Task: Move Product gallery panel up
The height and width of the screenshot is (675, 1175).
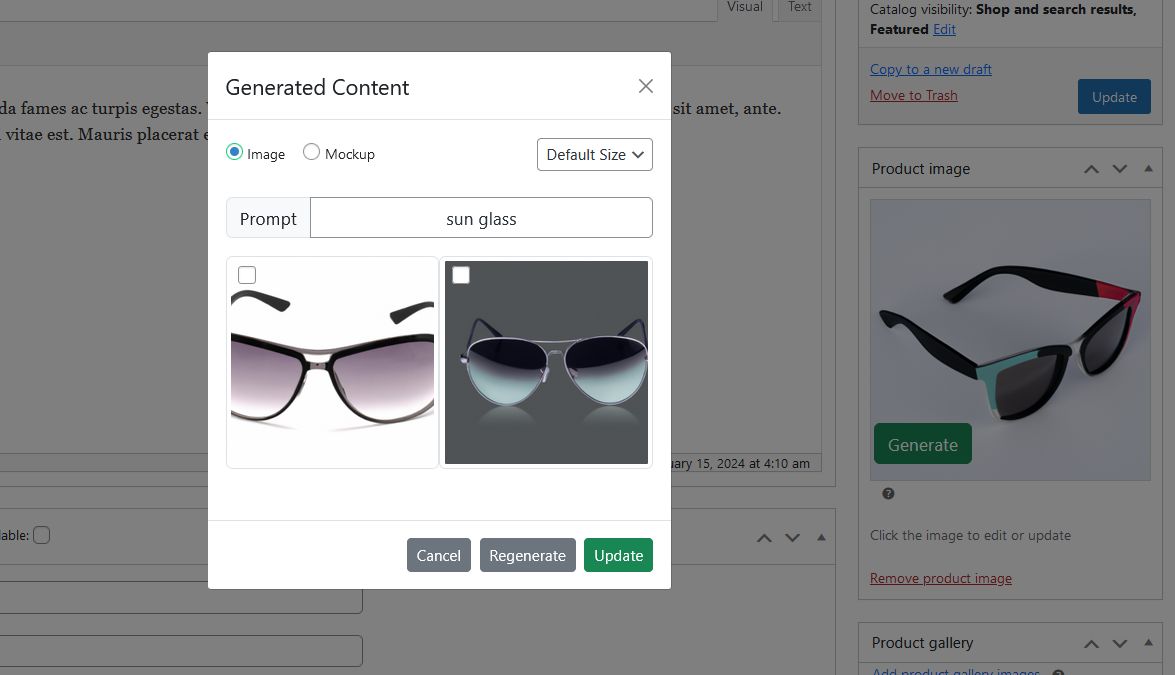Action: 1091,643
